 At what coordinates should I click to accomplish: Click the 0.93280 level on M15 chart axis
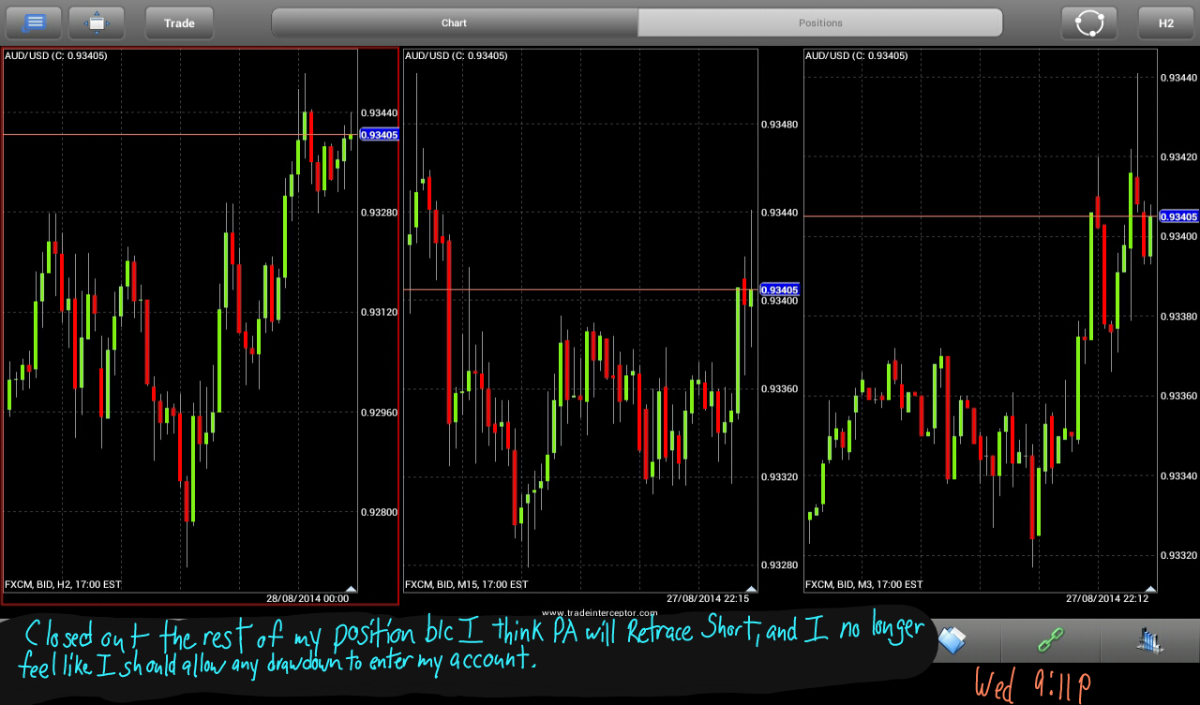779,565
